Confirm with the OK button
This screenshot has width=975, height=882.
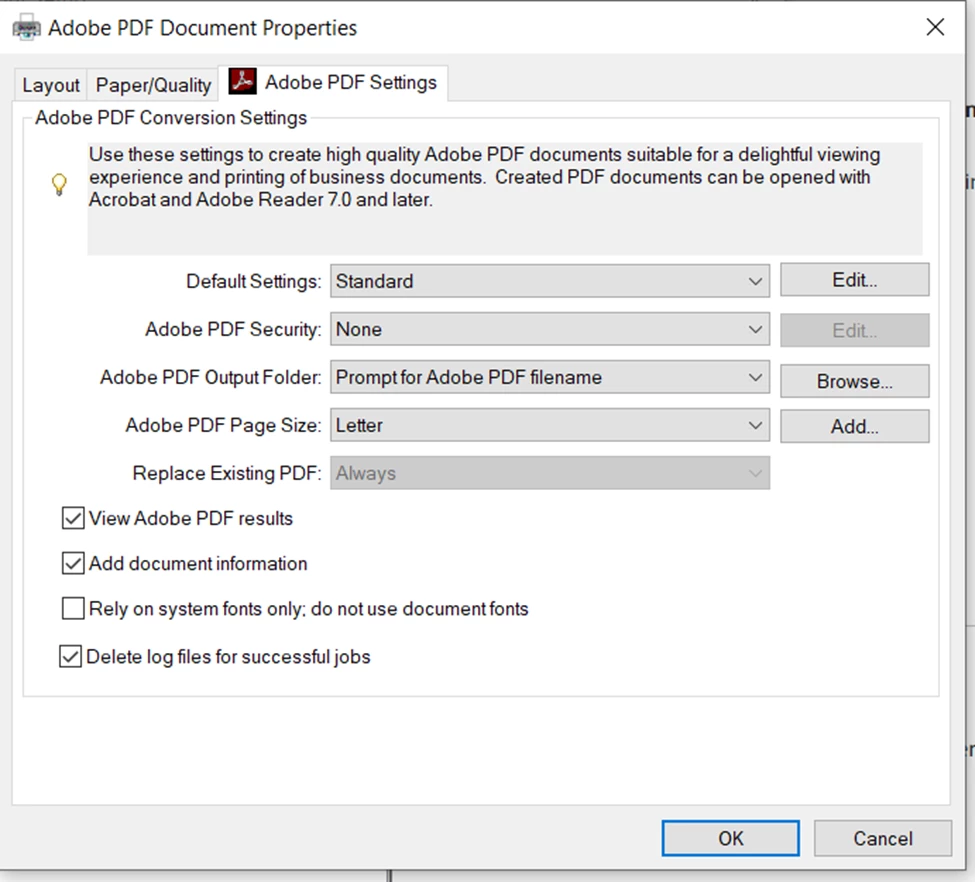[x=731, y=838]
